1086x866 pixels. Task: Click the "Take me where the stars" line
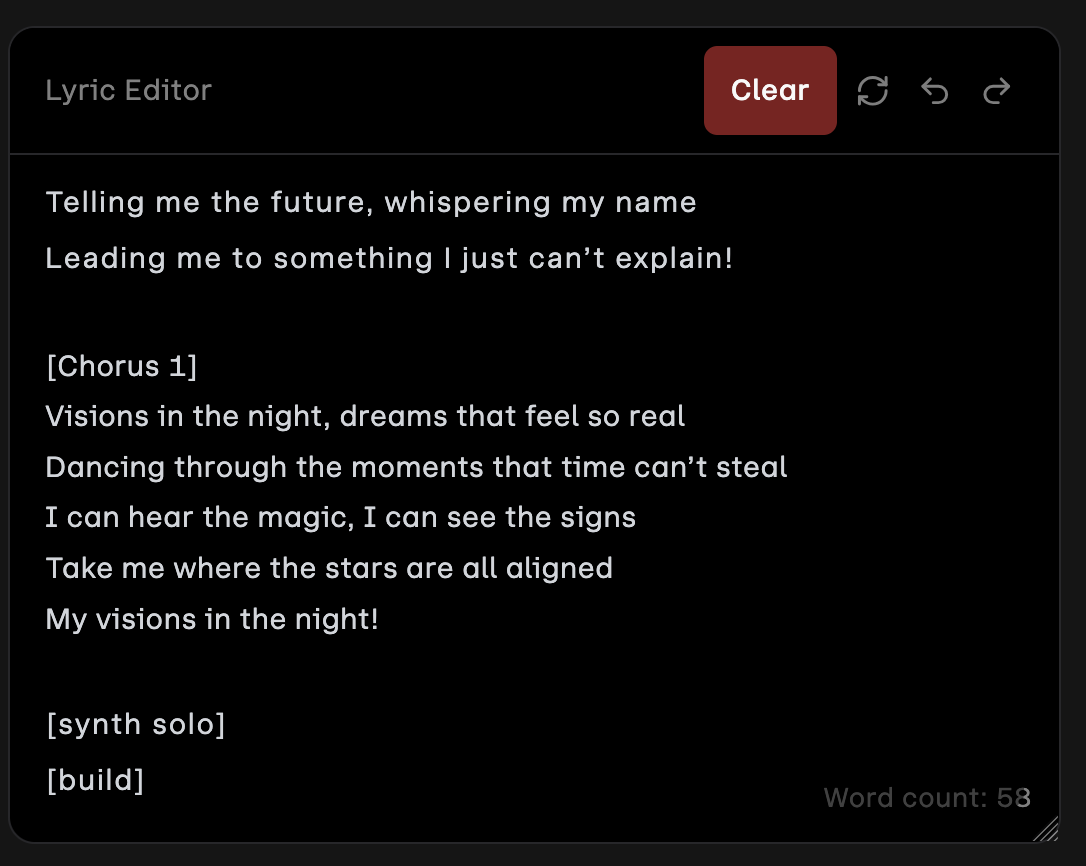(x=329, y=569)
